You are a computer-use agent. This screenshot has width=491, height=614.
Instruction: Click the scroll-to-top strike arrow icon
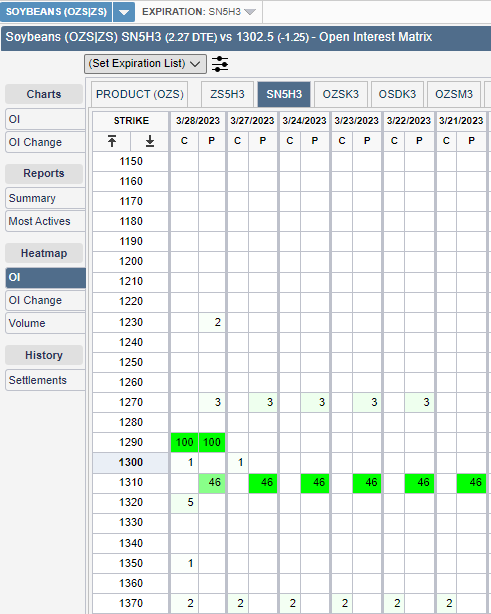[112, 141]
